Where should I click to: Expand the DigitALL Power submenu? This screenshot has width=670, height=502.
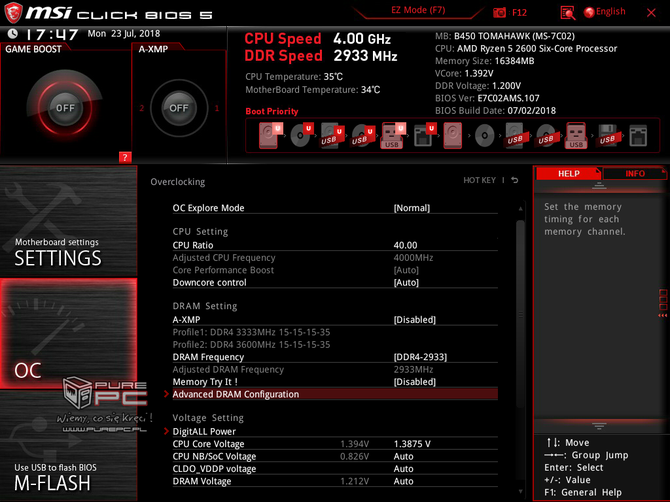point(335,431)
